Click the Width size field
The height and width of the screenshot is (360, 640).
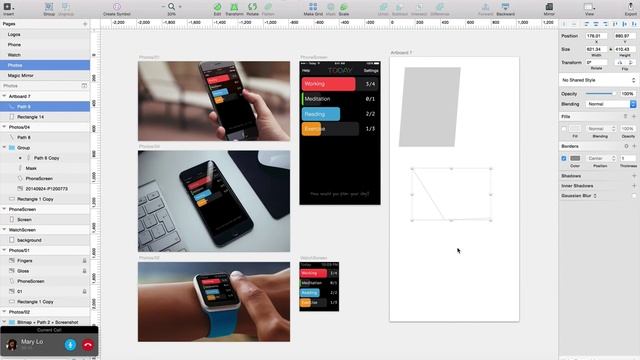pyautogui.click(x=596, y=49)
